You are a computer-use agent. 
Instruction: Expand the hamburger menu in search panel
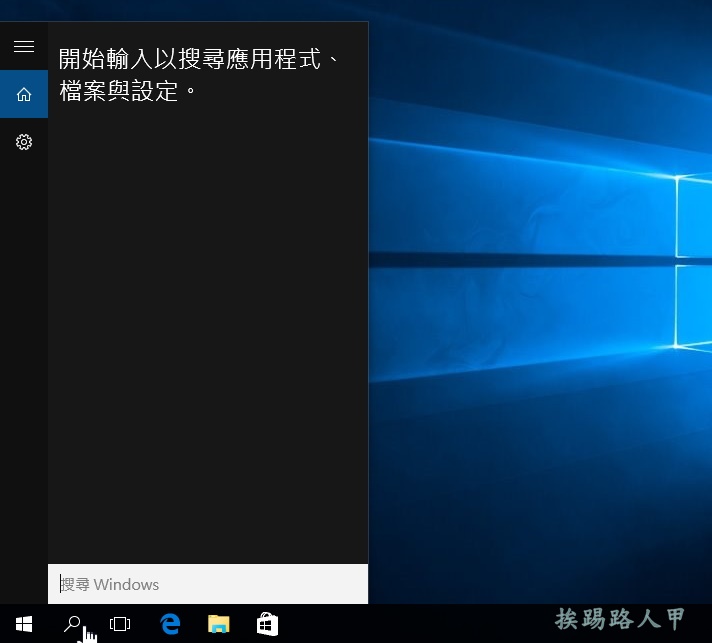coord(24,46)
